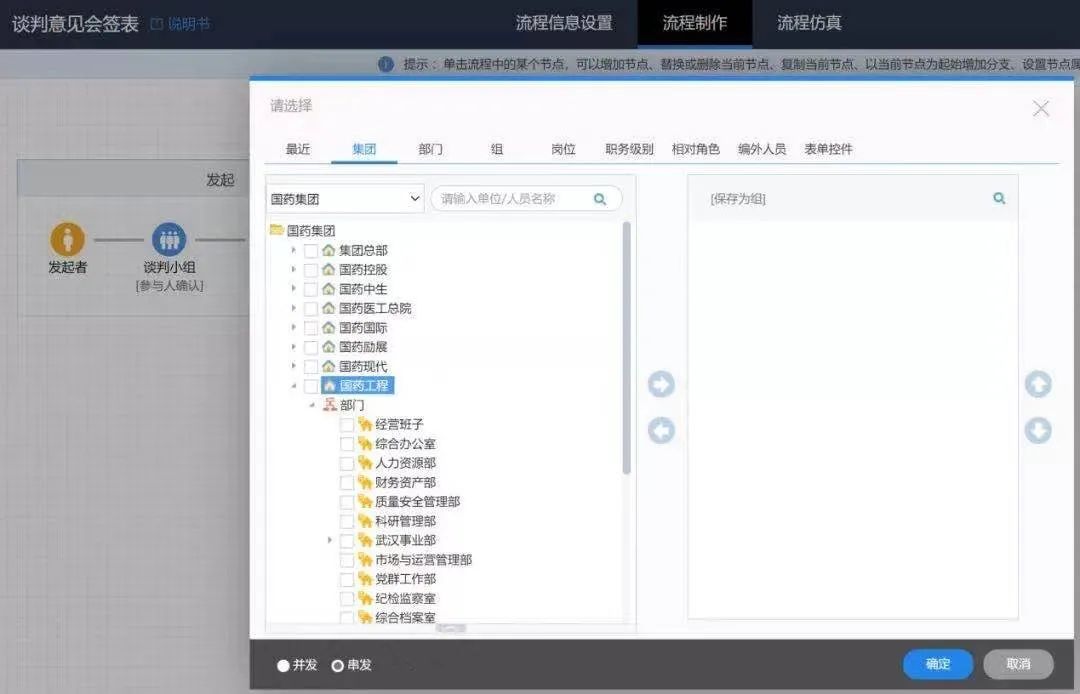Click the search icon in 保存为组 panel
This screenshot has width=1080, height=694.
coord(998,198)
